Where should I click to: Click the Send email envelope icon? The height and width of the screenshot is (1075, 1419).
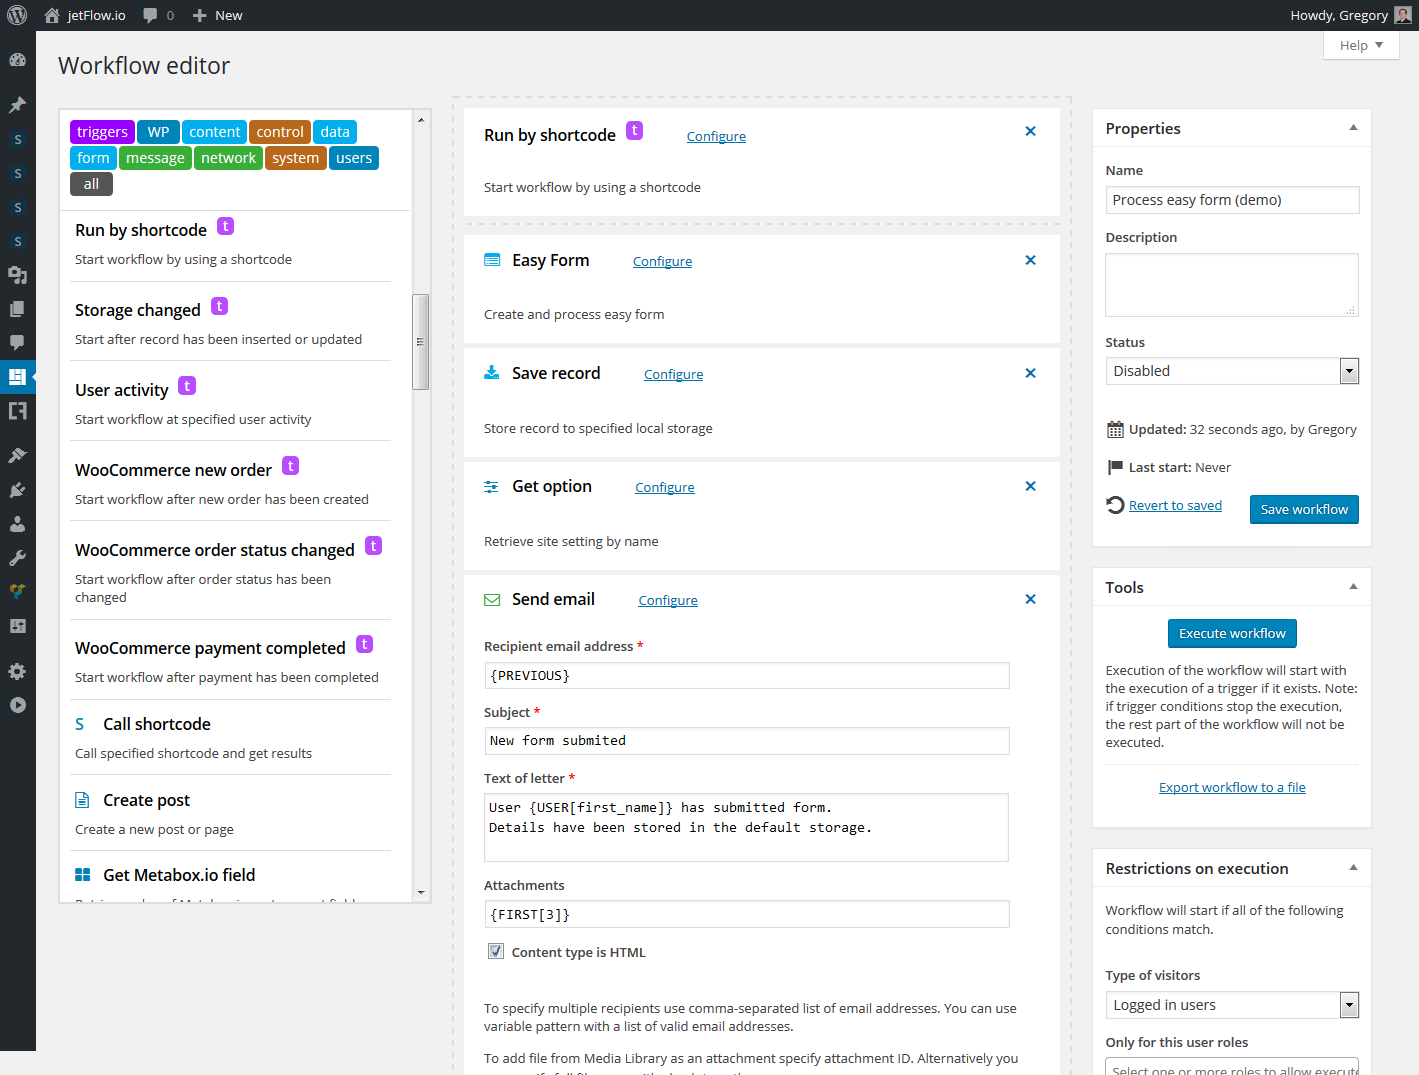[x=492, y=600]
